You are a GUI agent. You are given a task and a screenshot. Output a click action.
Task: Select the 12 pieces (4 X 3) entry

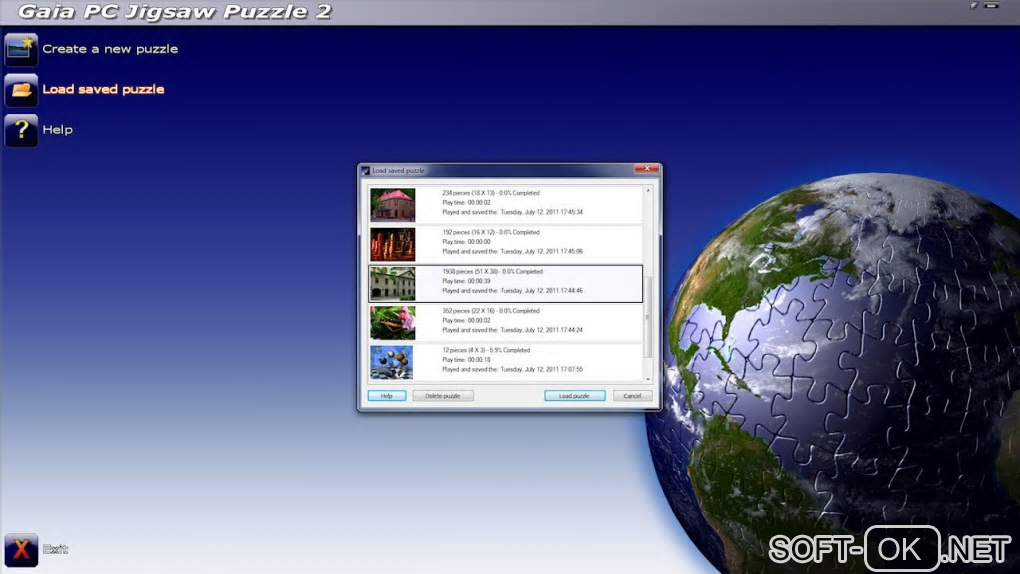(505, 362)
